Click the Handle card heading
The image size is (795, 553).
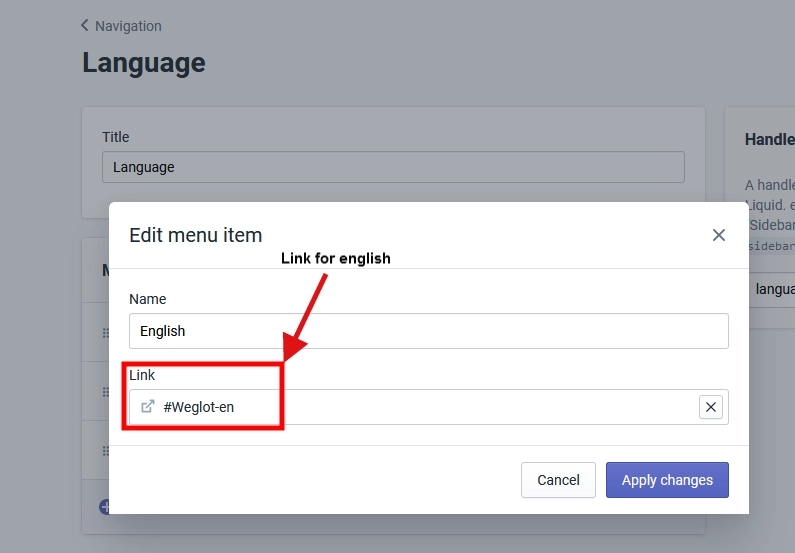pyautogui.click(x=769, y=140)
